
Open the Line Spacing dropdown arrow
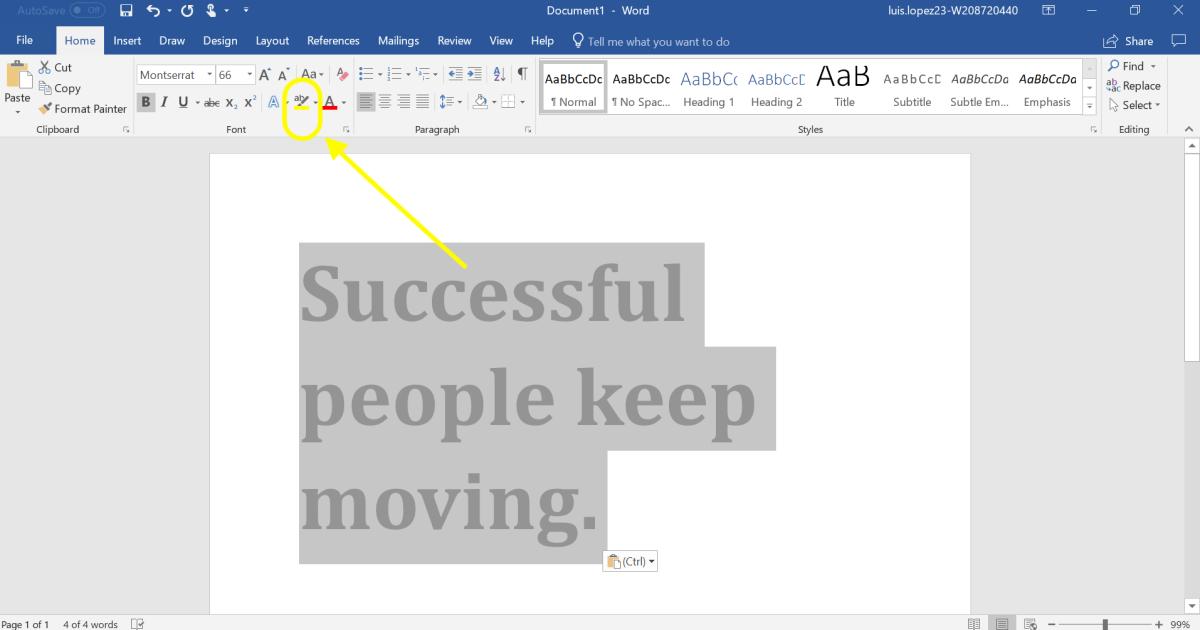458,101
